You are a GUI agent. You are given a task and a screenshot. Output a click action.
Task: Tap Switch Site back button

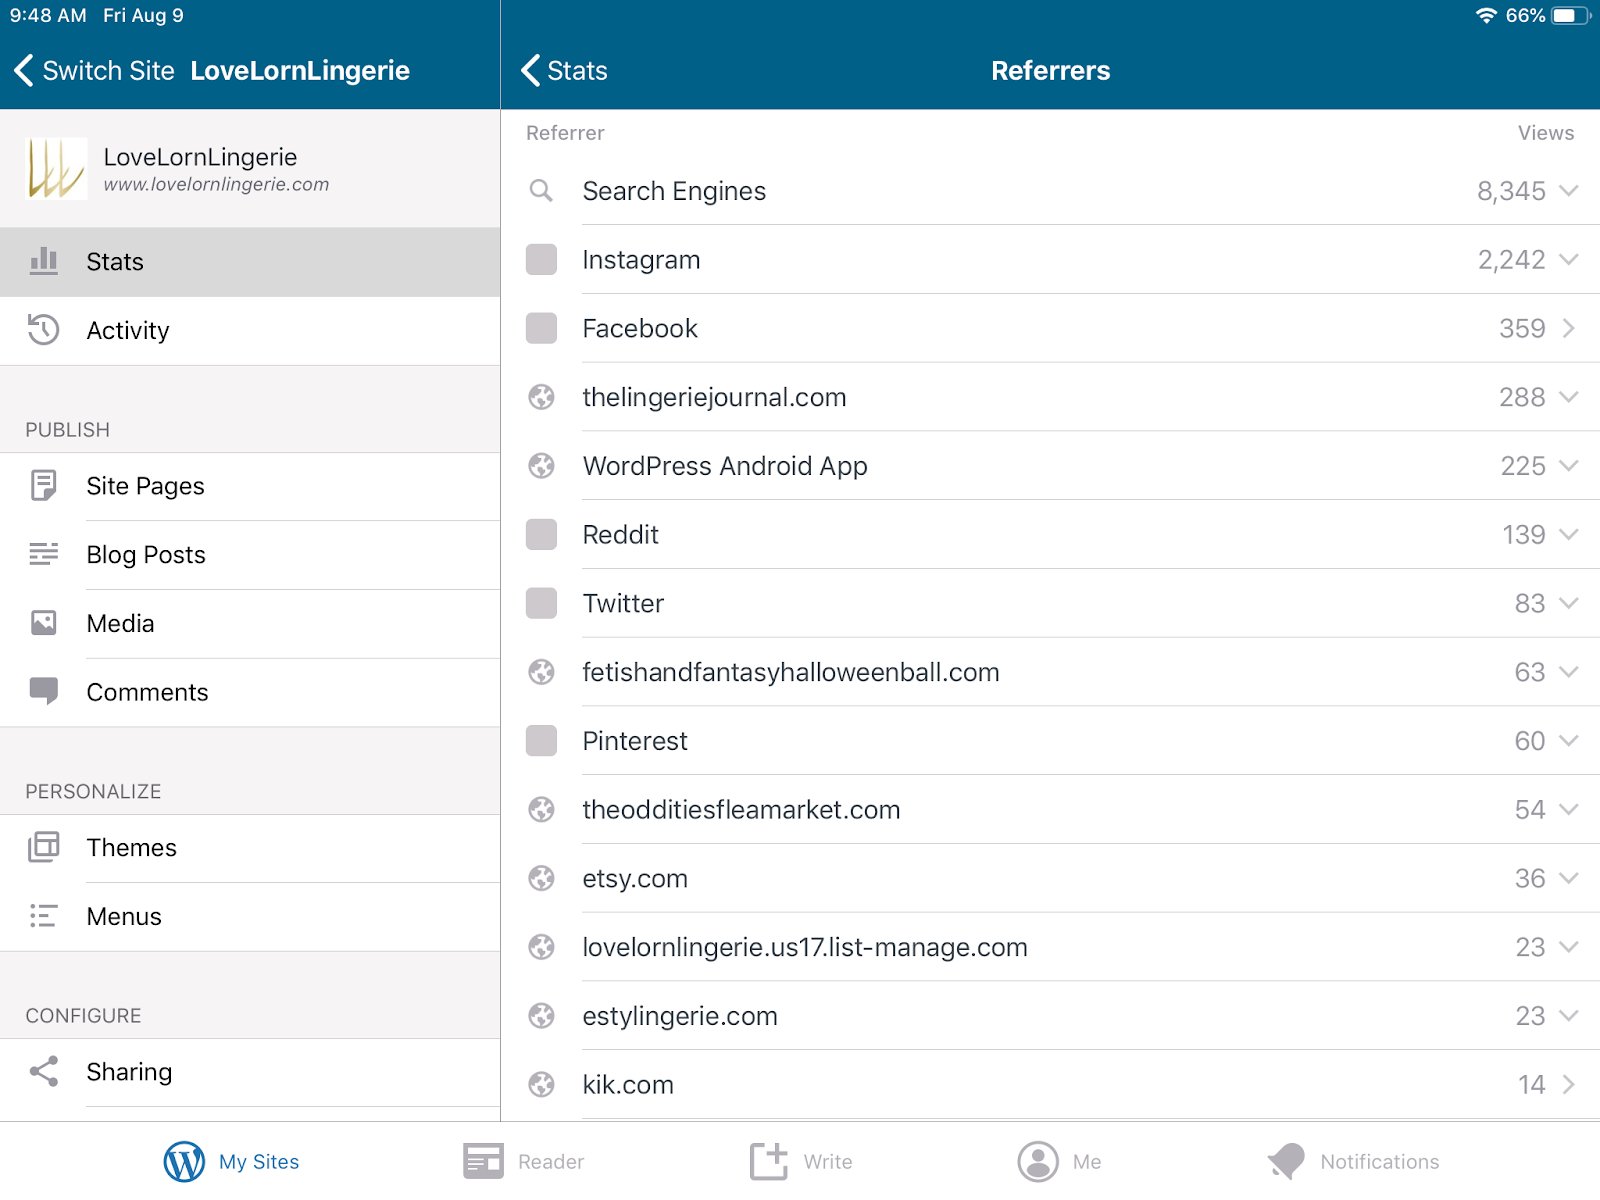click(x=94, y=70)
